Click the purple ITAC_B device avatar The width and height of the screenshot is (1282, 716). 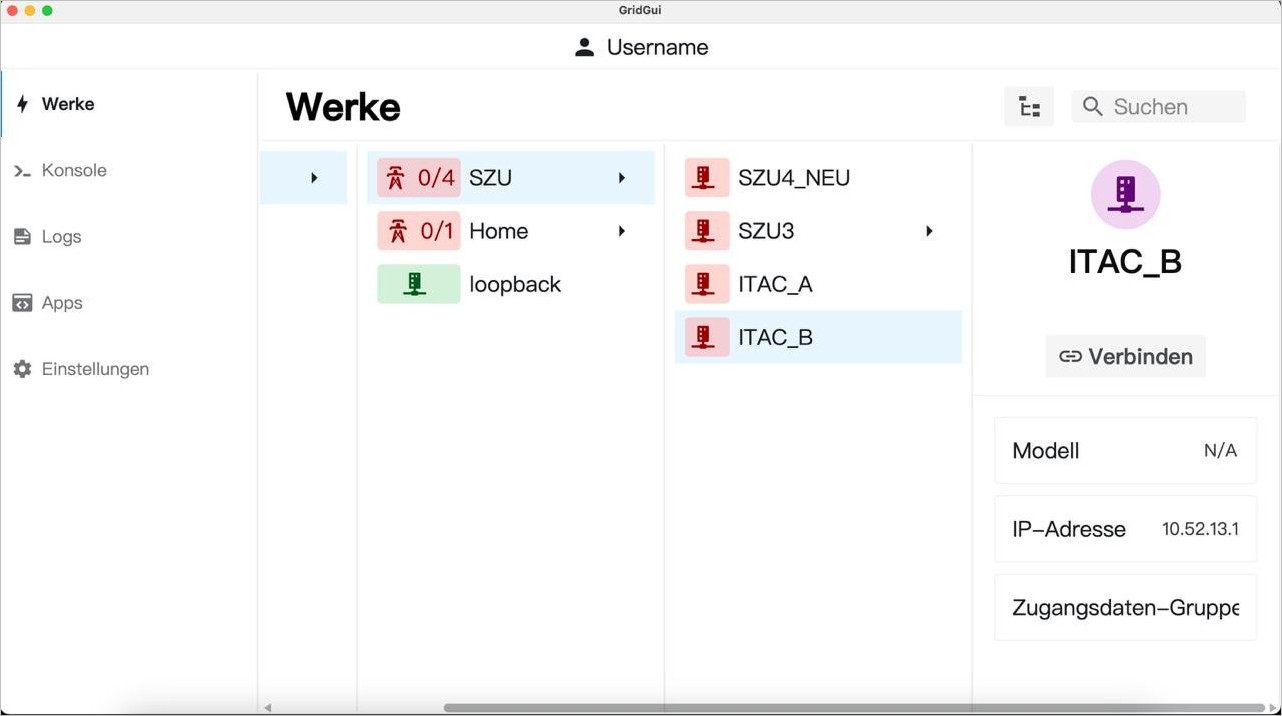coord(1125,194)
